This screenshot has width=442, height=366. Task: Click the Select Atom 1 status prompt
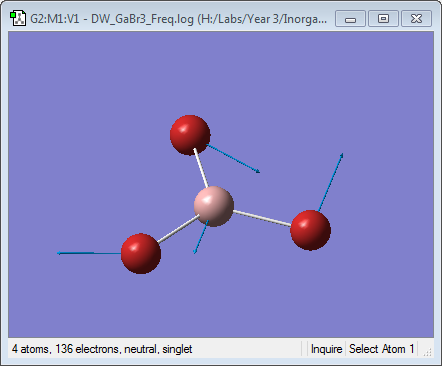[381, 349]
